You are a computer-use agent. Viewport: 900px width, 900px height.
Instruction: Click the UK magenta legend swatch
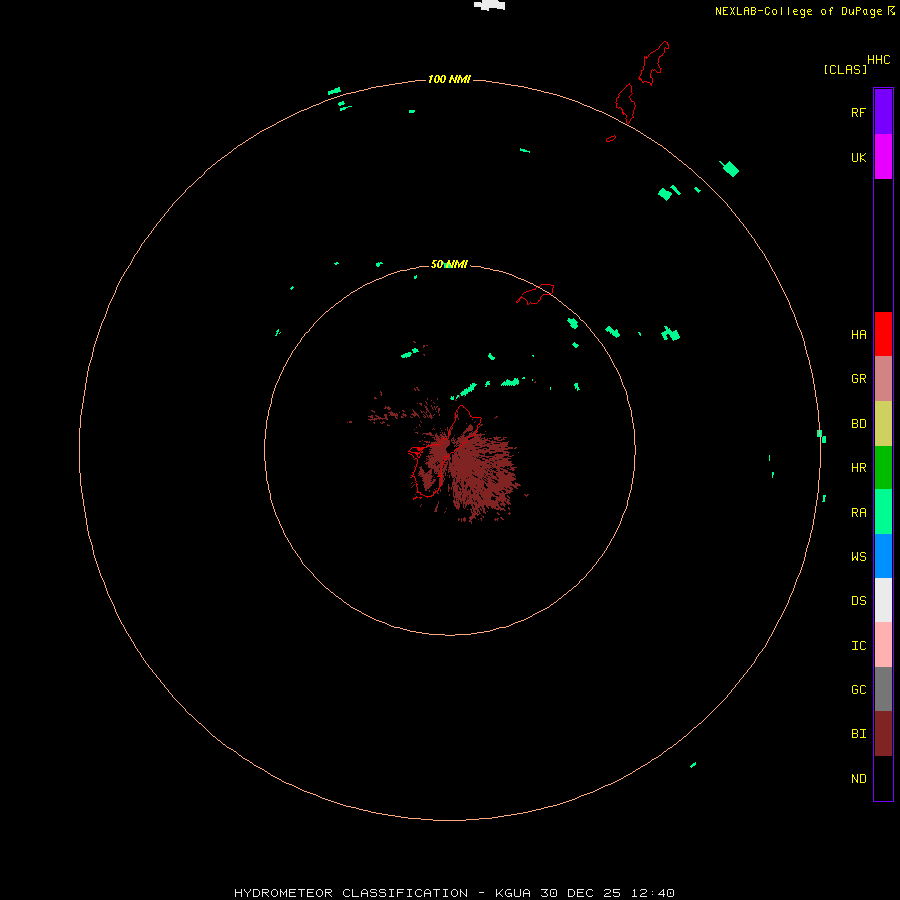883,157
